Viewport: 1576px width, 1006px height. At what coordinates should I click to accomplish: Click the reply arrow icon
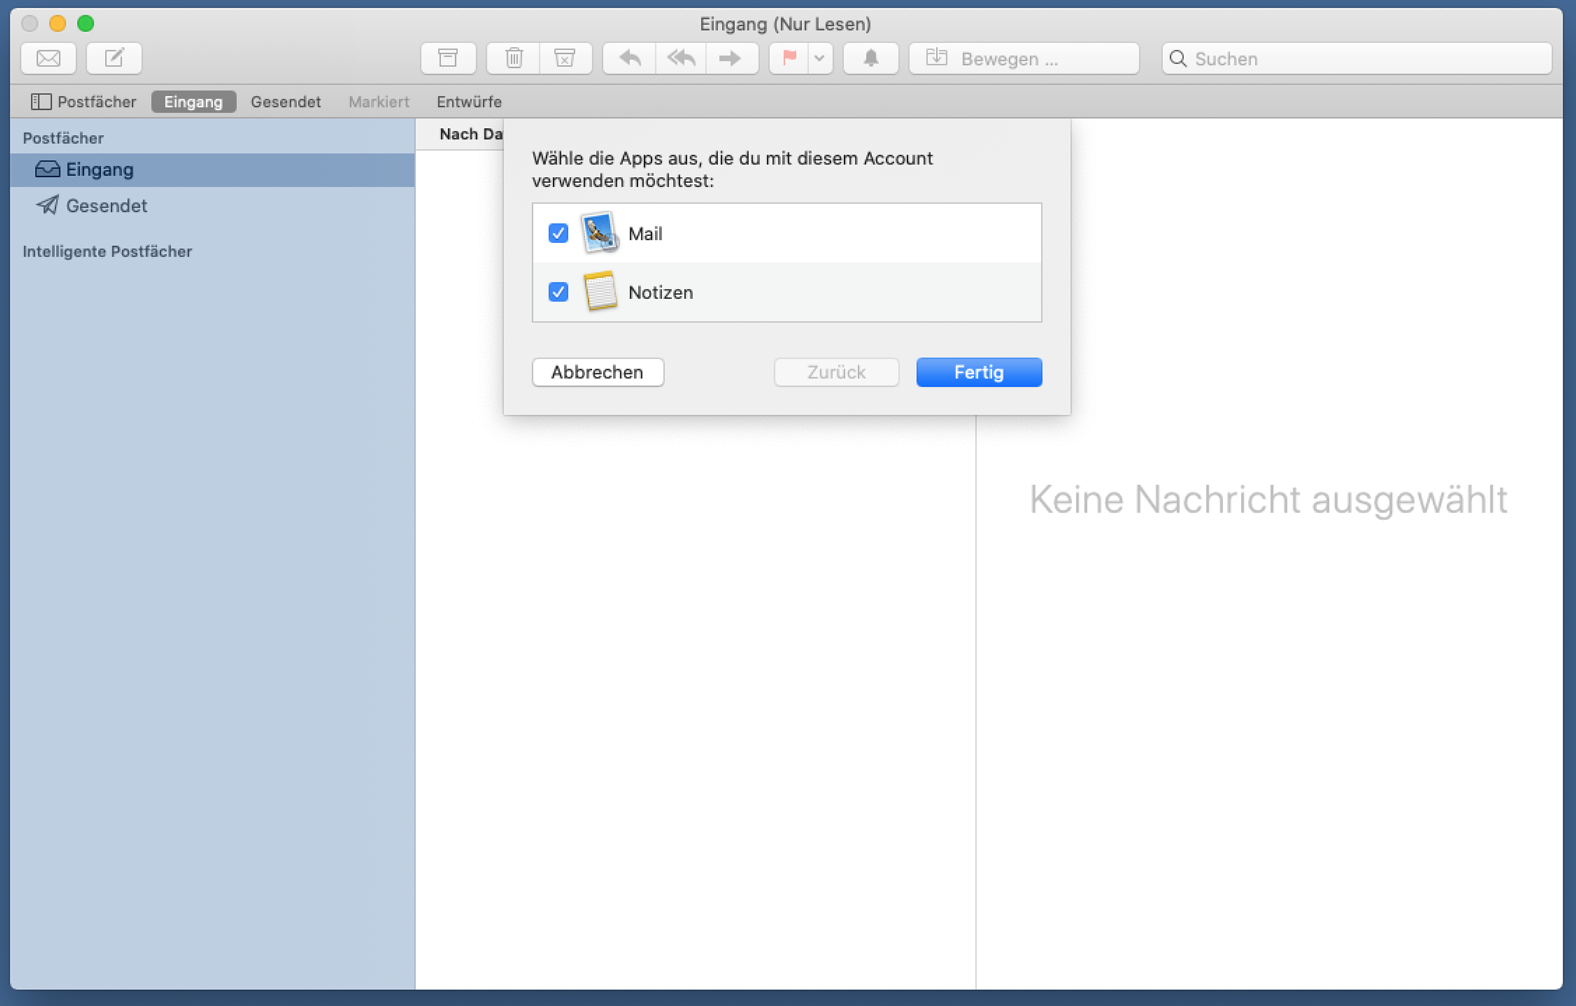[x=629, y=58]
